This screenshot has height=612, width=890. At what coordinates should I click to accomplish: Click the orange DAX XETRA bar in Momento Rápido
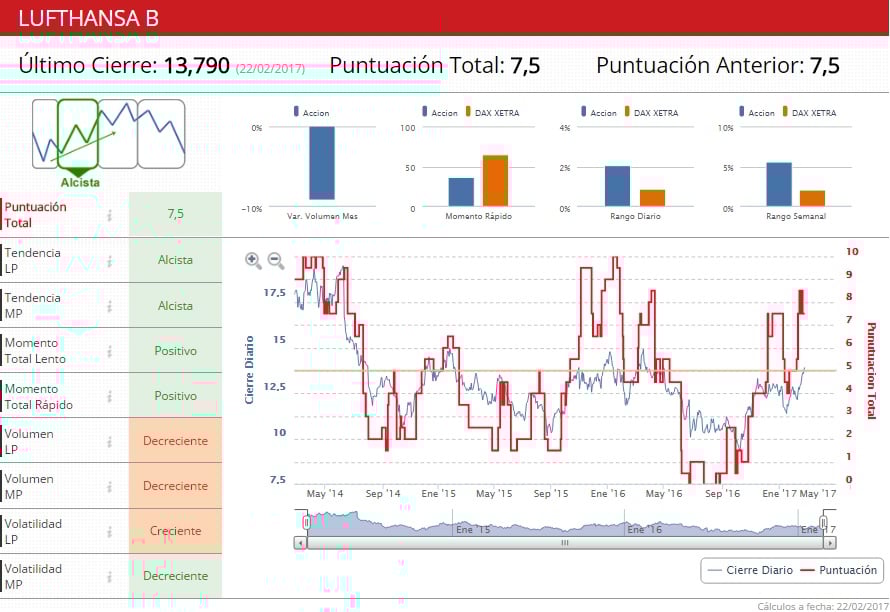tap(496, 181)
